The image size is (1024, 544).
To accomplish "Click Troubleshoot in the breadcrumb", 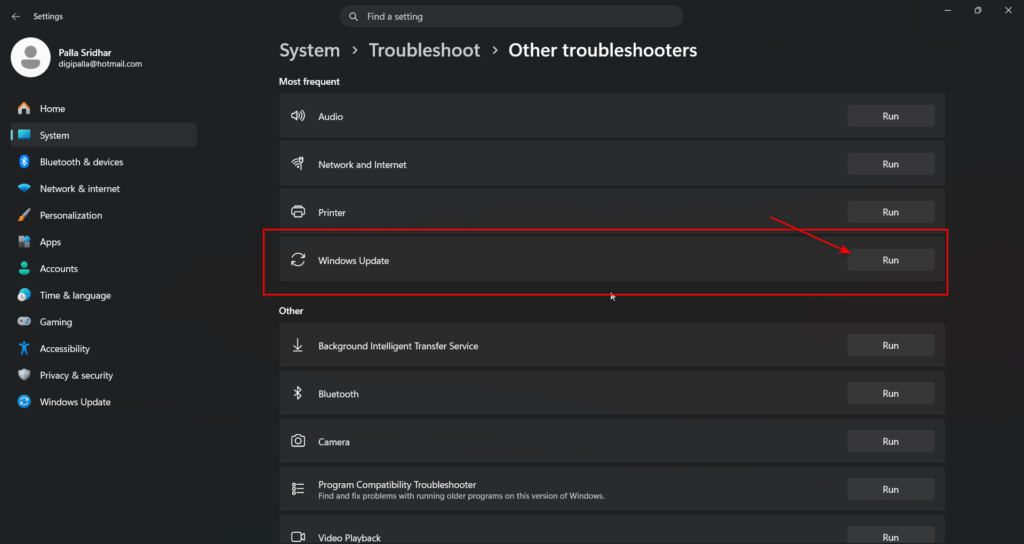I will pyautogui.click(x=424, y=50).
